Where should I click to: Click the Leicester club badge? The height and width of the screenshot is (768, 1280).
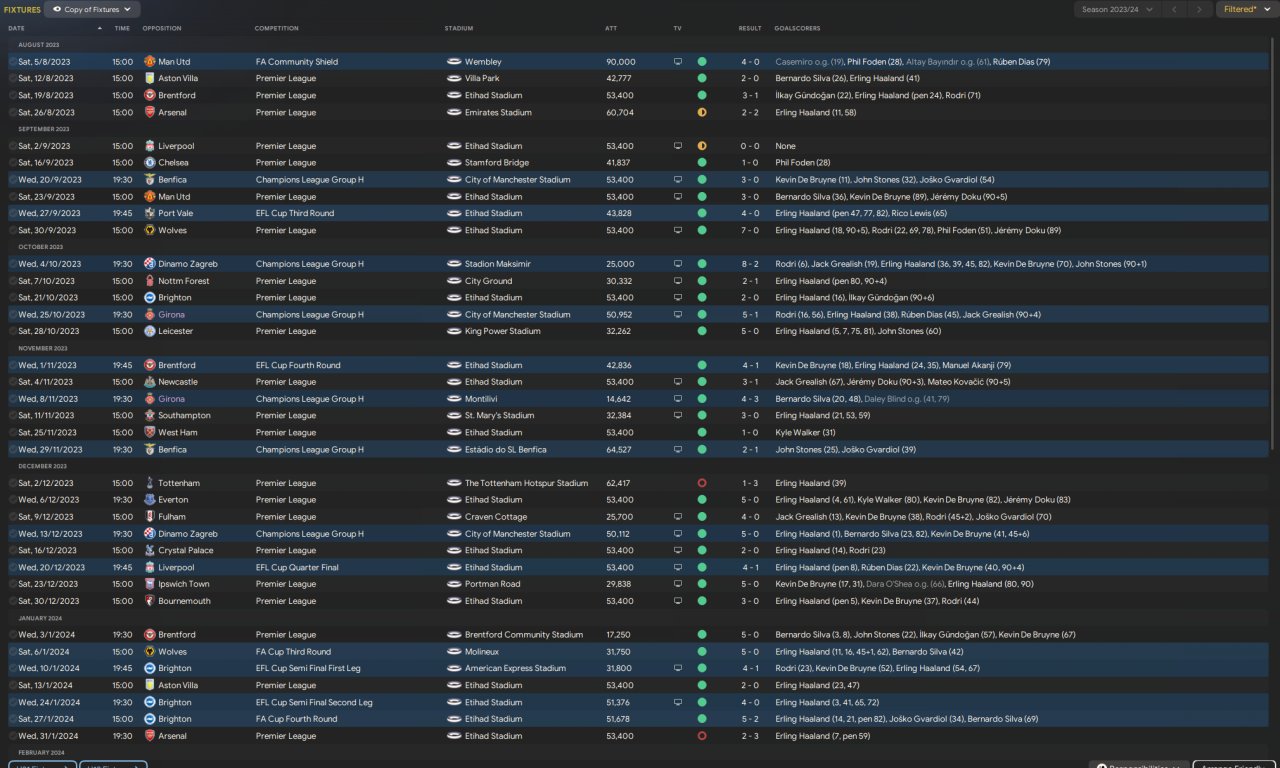click(149, 331)
